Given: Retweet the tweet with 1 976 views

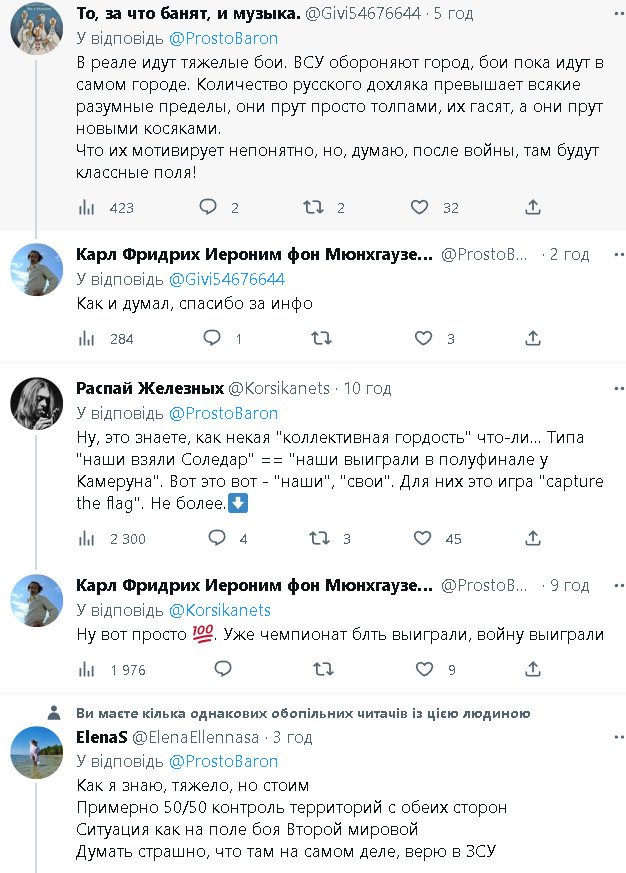Looking at the screenshot, I should coord(323,669).
